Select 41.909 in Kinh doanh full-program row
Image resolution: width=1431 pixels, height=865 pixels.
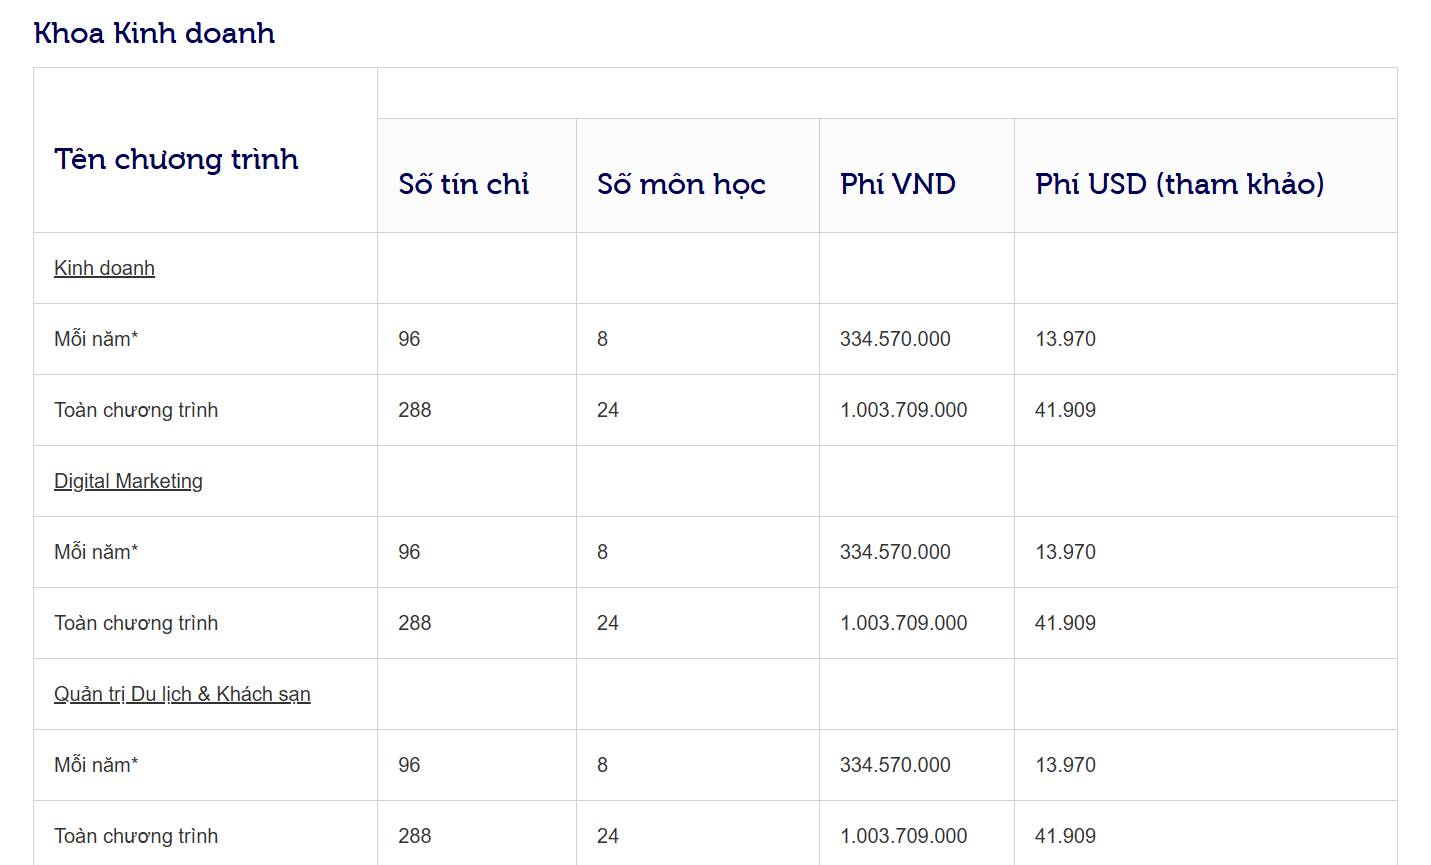[1065, 410]
